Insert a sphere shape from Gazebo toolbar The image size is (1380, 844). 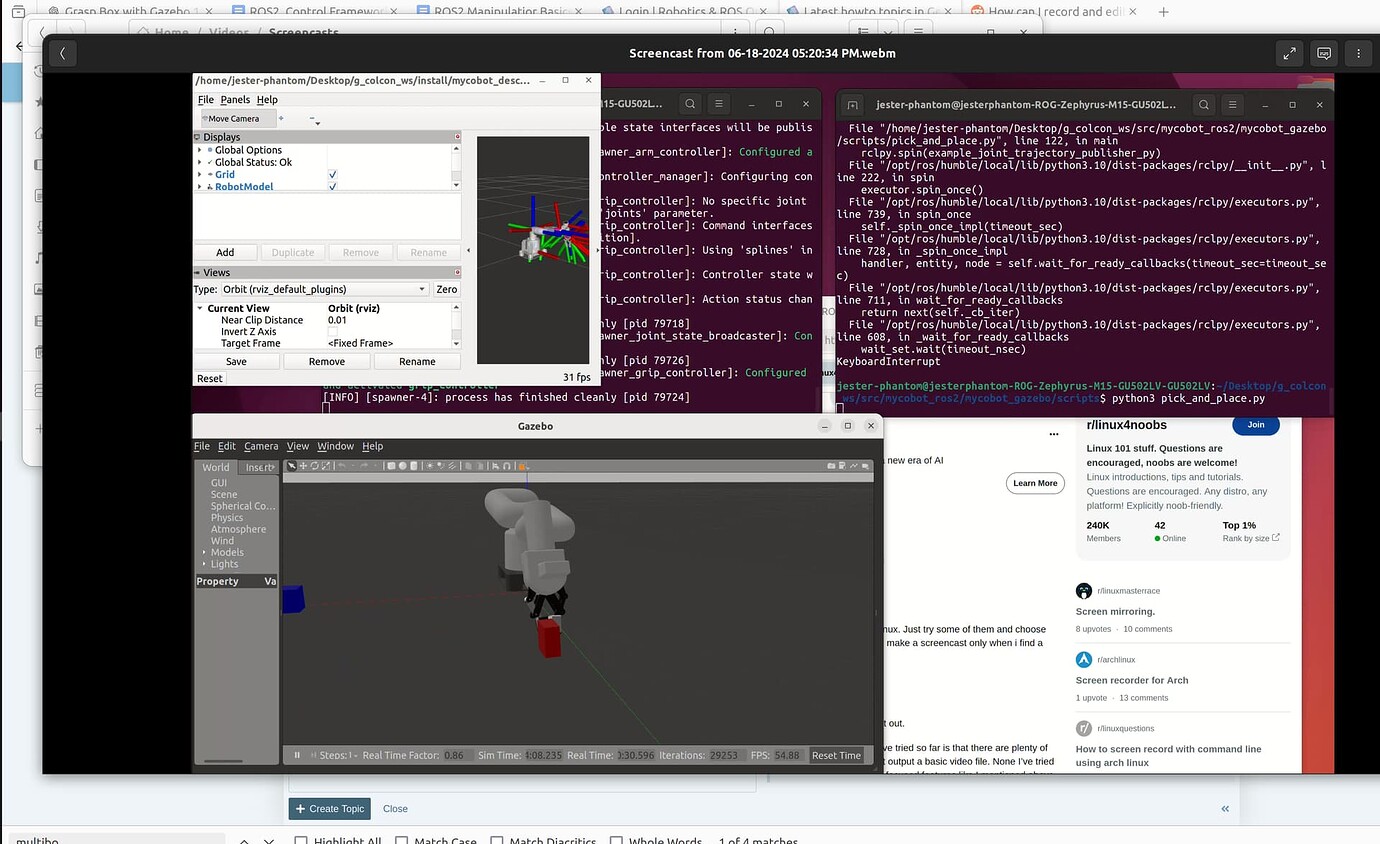[401, 466]
